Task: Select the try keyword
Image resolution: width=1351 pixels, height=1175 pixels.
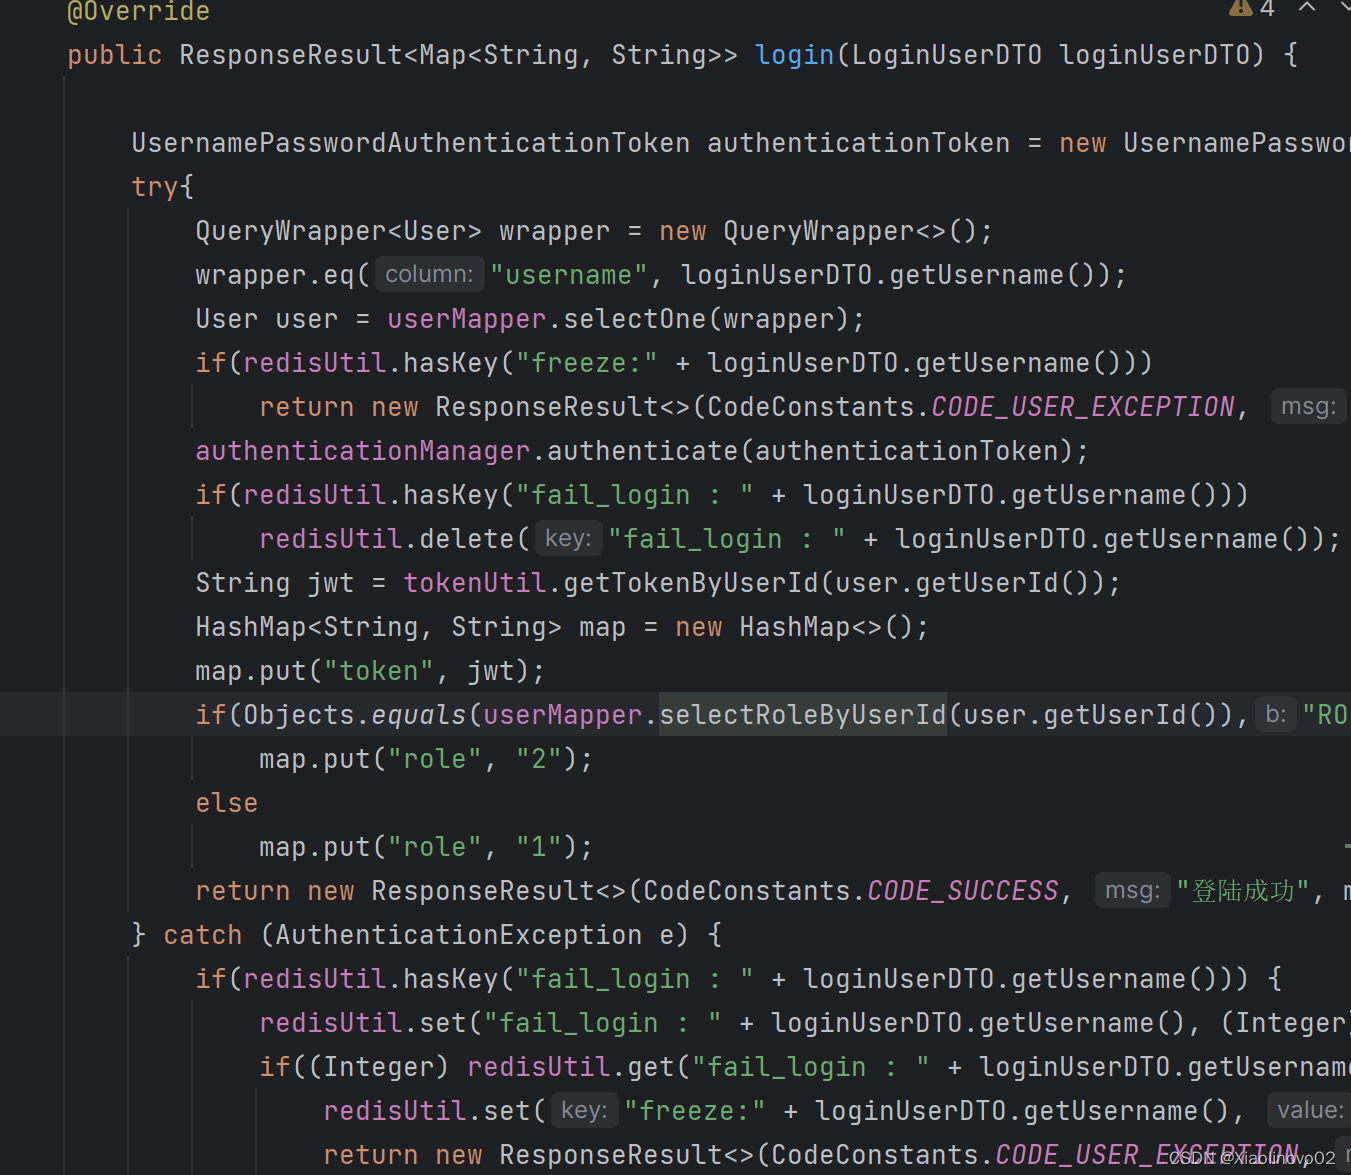Action: coord(155,187)
